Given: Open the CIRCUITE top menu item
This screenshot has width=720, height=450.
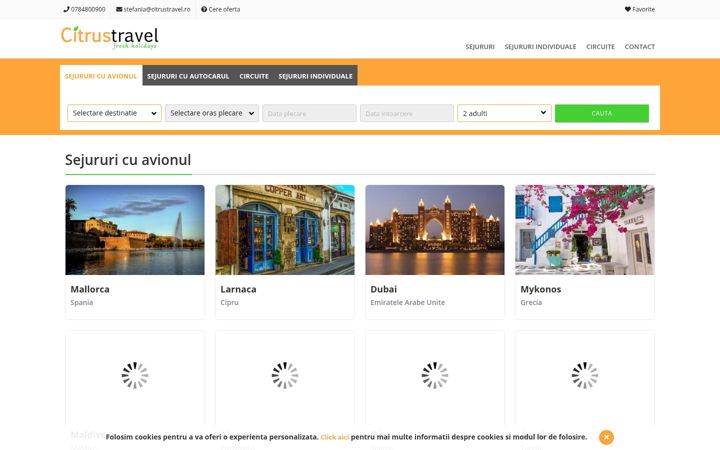Looking at the screenshot, I should 600,47.
